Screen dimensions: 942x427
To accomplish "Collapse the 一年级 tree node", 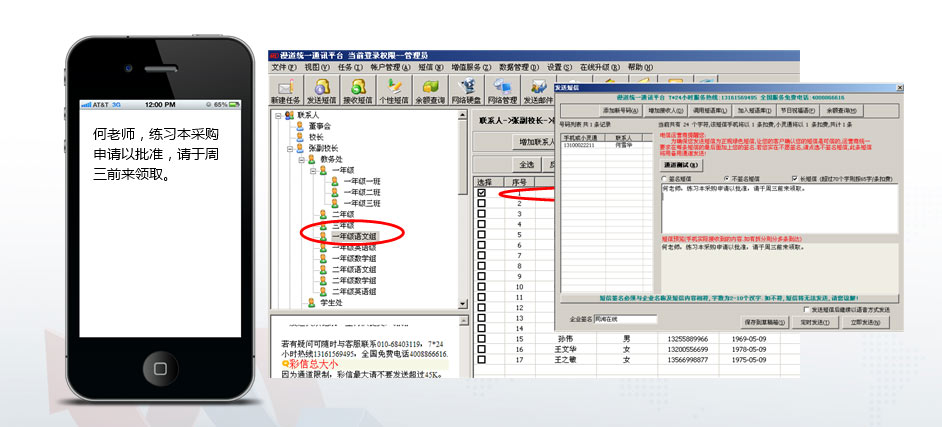I will pyautogui.click(x=311, y=170).
